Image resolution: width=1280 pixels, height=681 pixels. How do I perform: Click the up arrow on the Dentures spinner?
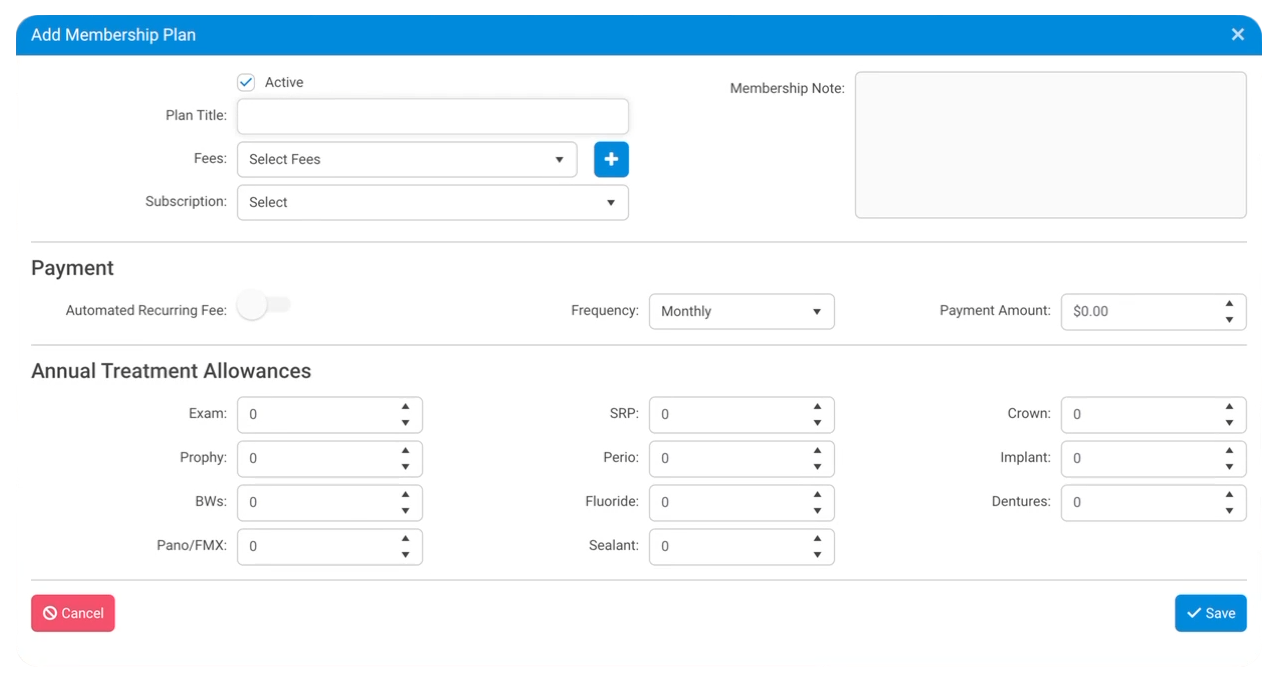(1229, 496)
